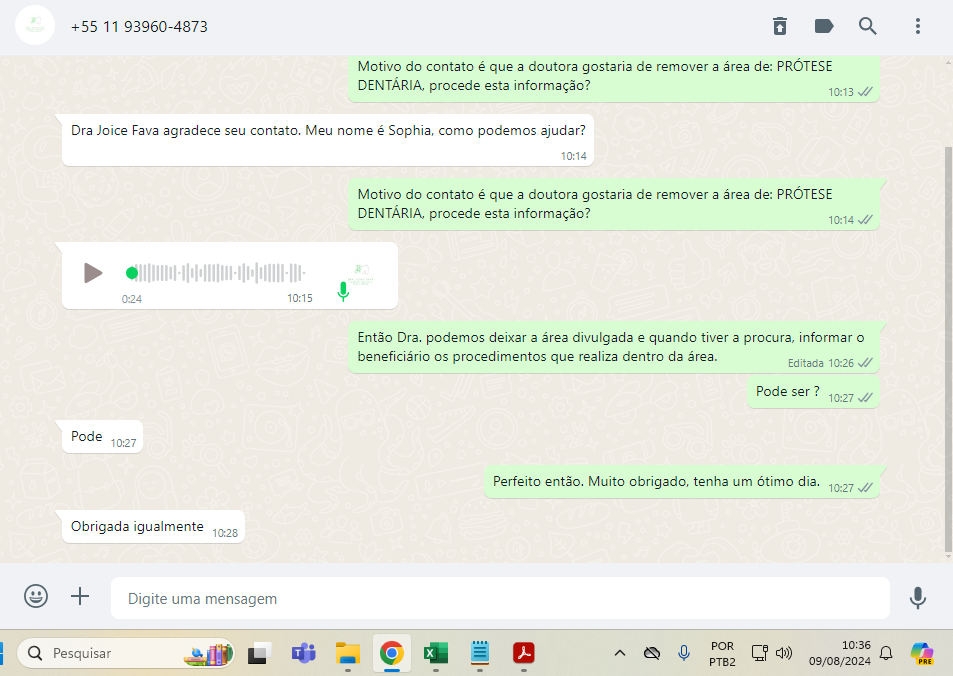Image resolution: width=953 pixels, height=676 pixels.
Task: Open Notepad from the taskbar
Action: [480, 654]
